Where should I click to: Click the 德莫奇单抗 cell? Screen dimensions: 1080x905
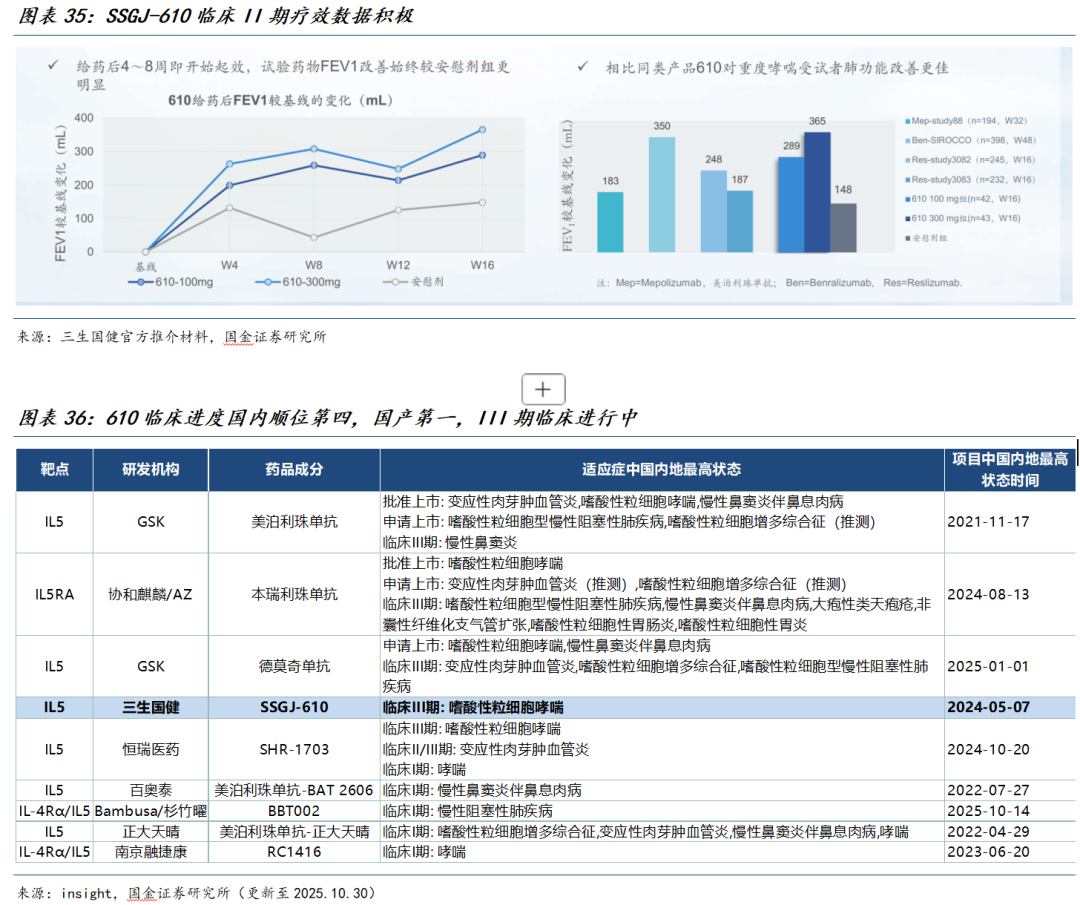click(x=294, y=667)
